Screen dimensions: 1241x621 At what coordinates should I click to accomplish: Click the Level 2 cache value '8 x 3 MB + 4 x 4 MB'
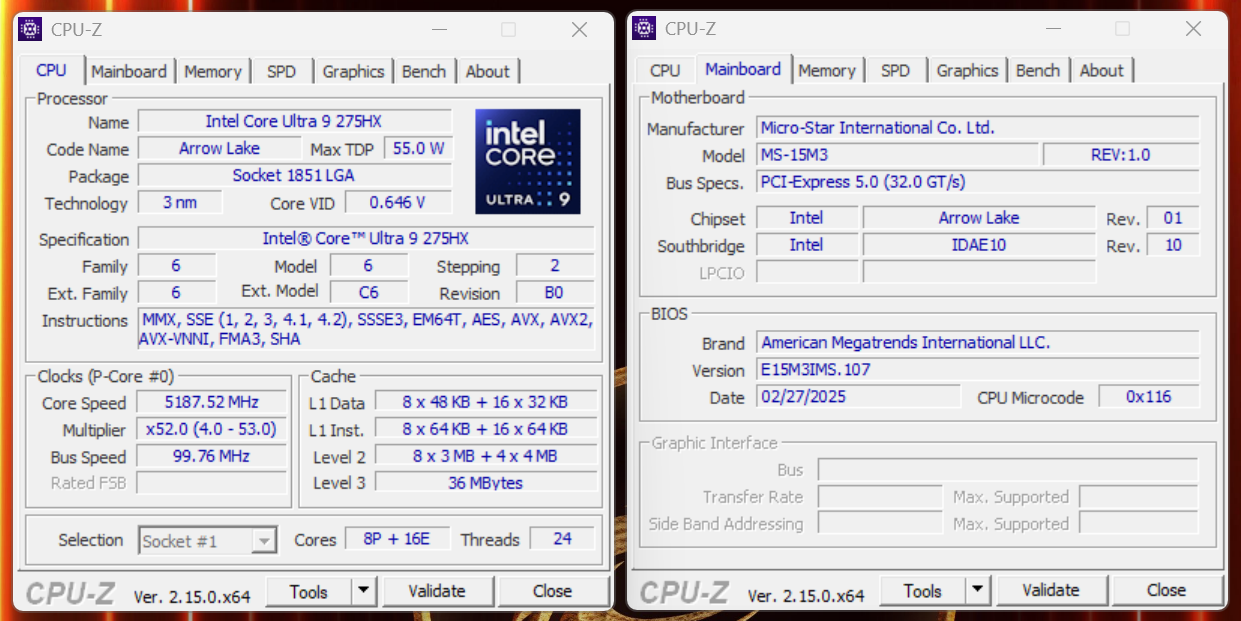[486, 456]
